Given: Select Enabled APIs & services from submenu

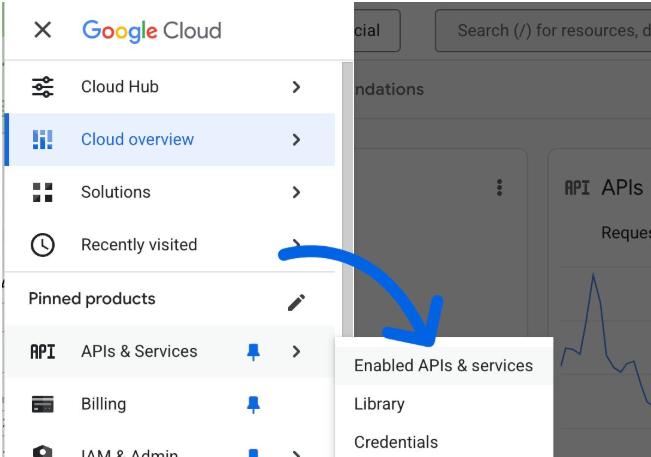Looking at the screenshot, I should [443, 366].
